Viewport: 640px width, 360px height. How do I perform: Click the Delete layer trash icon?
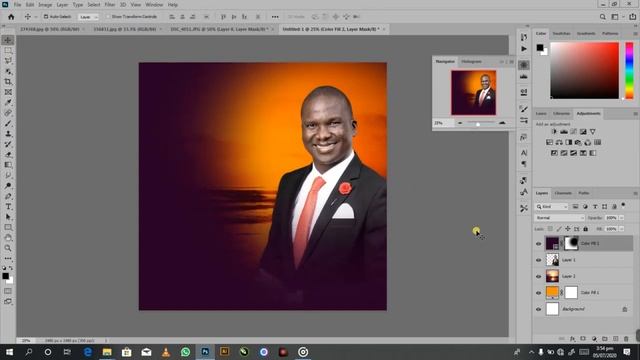click(x=626, y=339)
